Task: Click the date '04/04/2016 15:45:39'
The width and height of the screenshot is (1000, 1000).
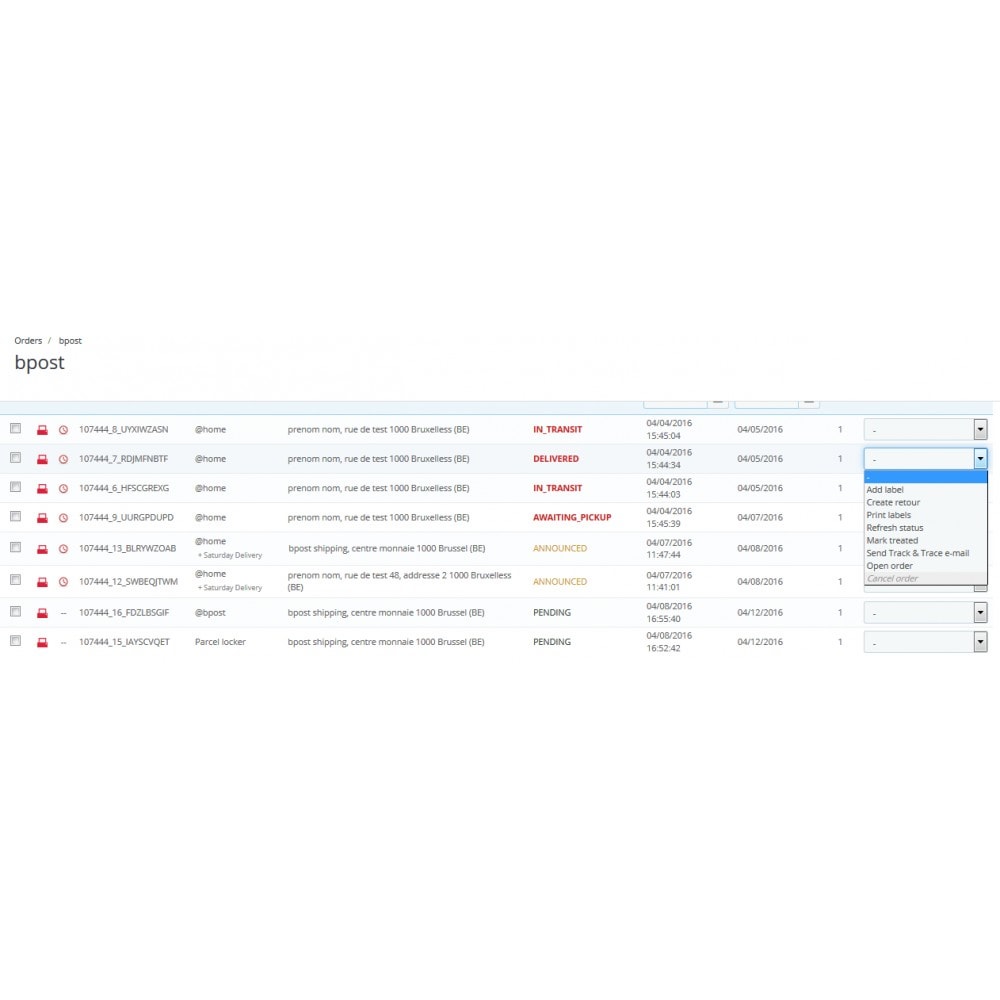Action: (669, 518)
